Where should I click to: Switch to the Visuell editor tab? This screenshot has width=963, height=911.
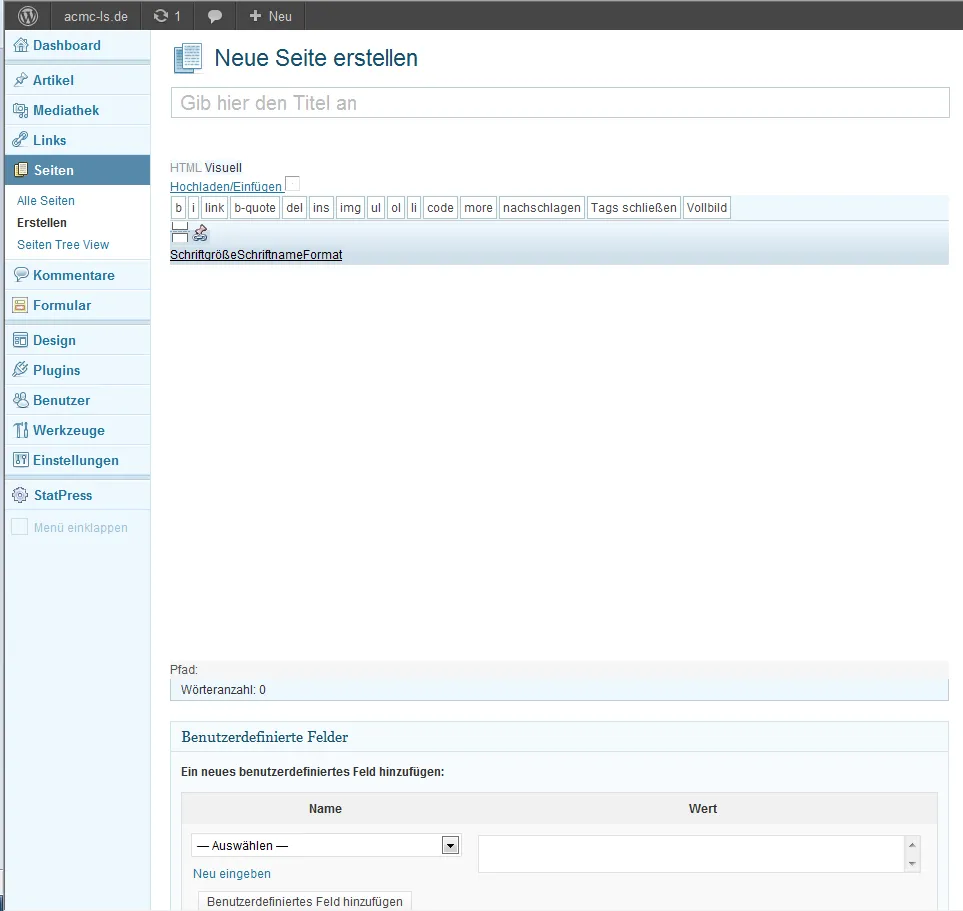[x=223, y=168]
